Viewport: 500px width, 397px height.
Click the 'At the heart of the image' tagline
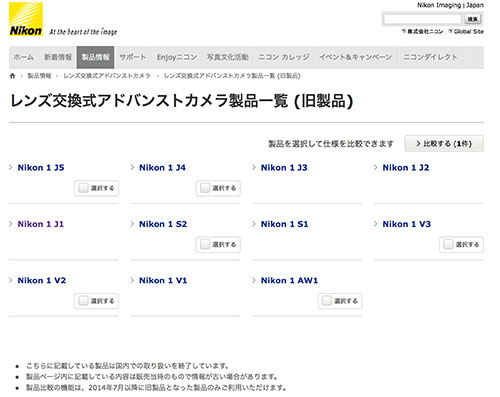pyautogui.click(x=83, y=32)
